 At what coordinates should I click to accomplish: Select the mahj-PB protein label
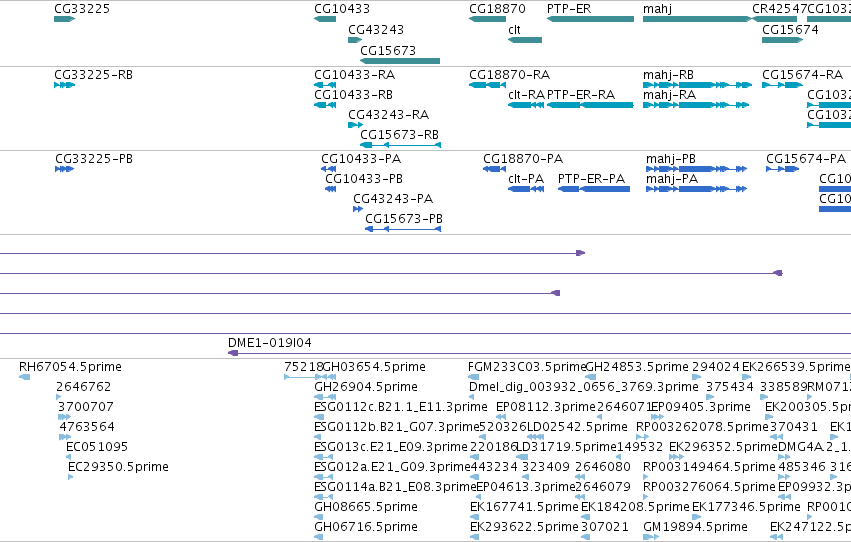(x=671, y=158)
